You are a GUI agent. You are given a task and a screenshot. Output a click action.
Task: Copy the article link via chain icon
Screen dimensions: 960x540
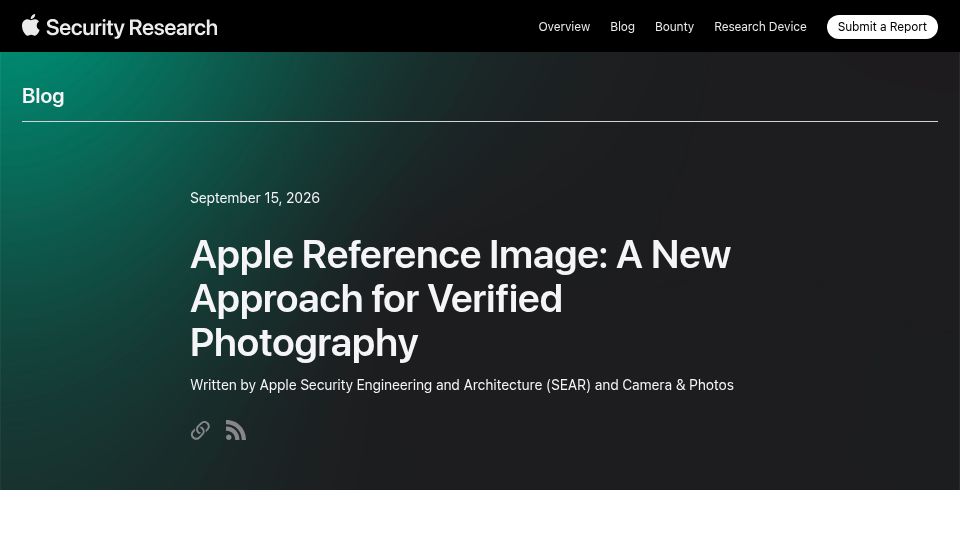click(200, 430)
